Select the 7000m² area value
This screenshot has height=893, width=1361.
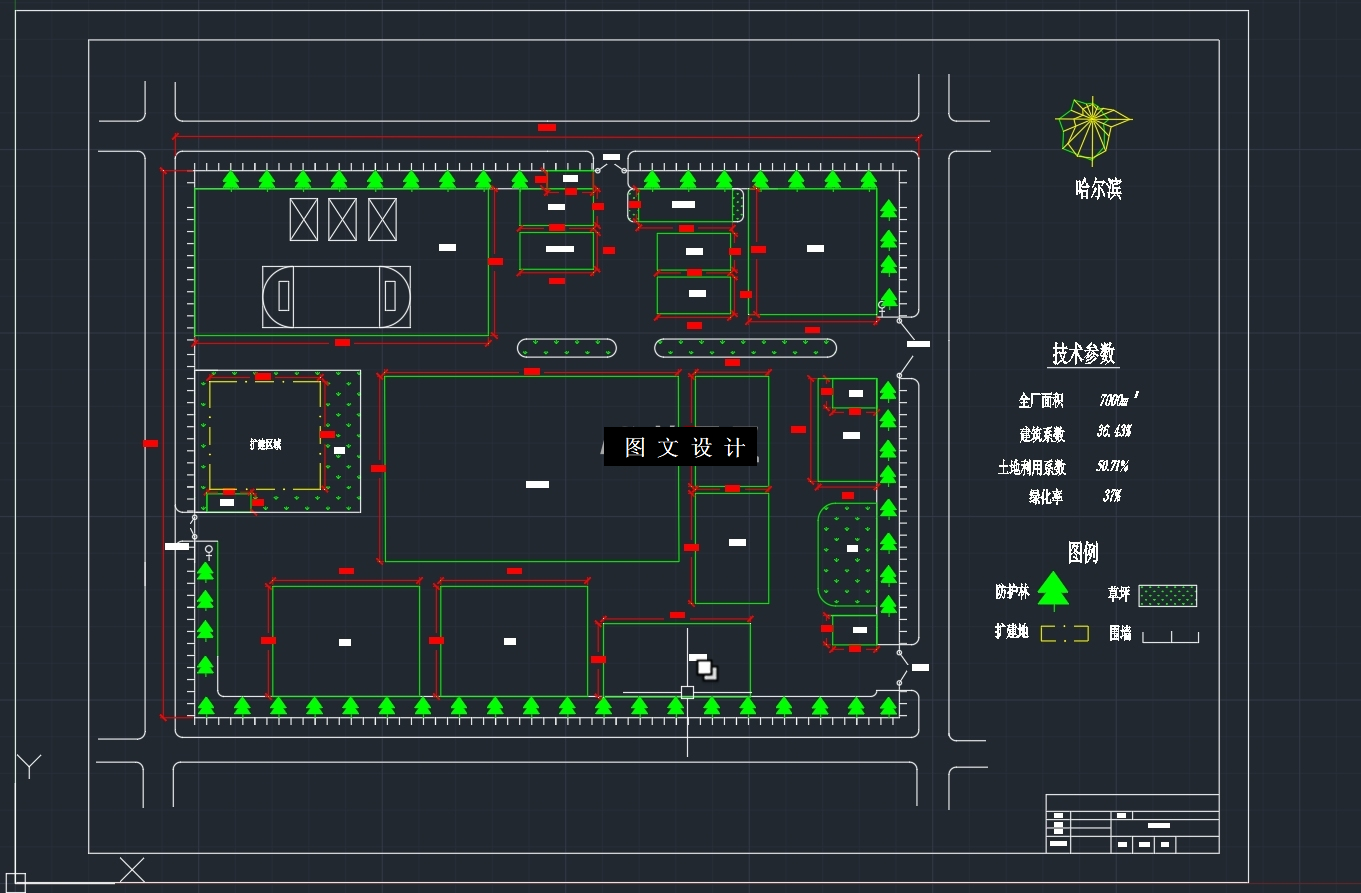tap(1119, 400)
